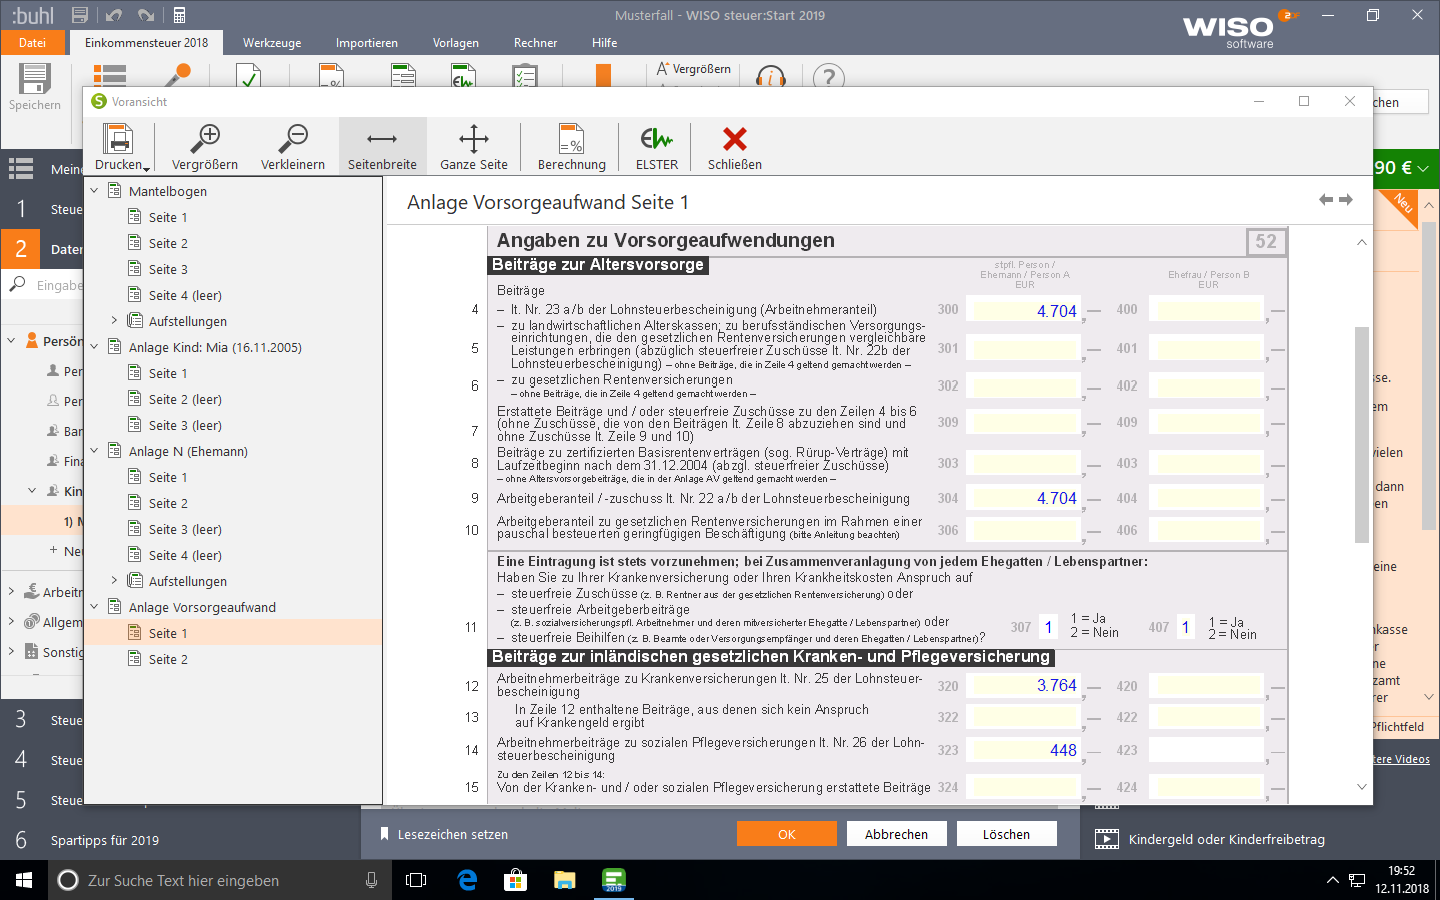Image resolution: width=1440 pixels, height=900 pixels.
Task: Open Task View from the taskbar
Action: (416, 880)
